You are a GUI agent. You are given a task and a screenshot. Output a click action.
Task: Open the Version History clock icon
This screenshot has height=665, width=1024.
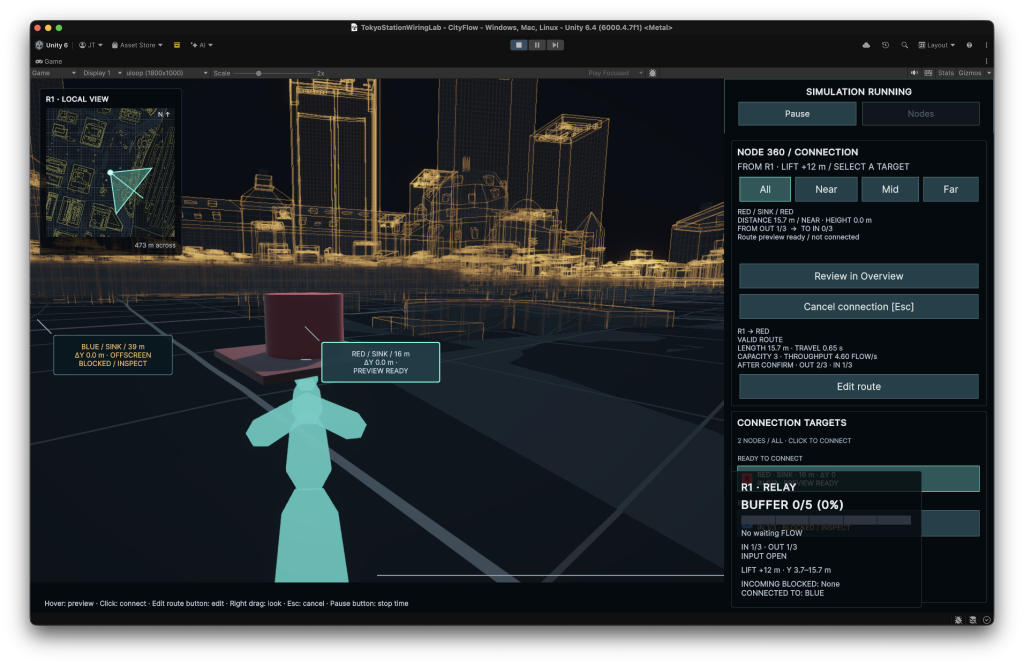886,45
